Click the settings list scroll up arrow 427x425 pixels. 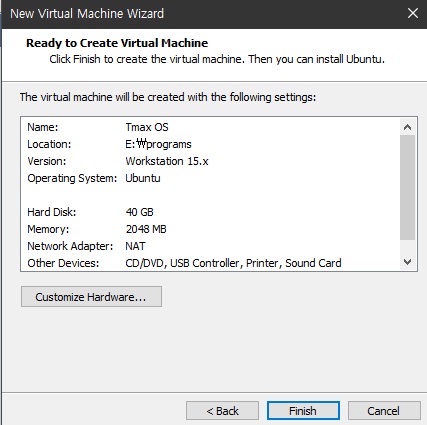pos(407,127)
